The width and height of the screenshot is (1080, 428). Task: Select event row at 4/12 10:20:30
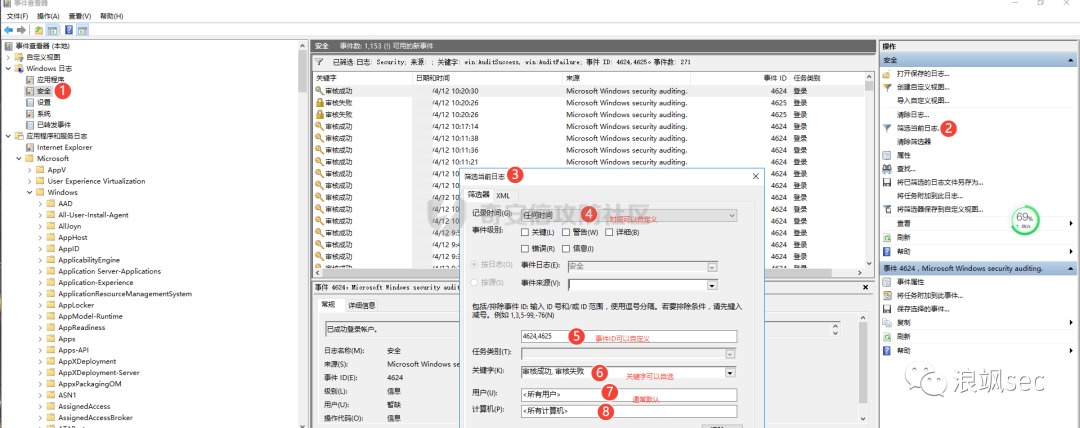(590, 91)
